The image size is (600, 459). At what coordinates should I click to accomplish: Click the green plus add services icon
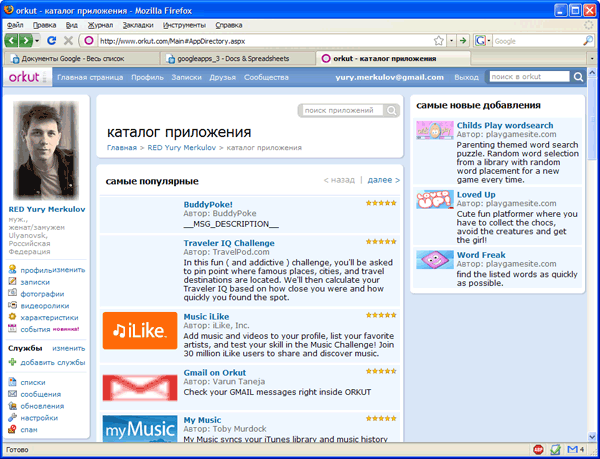(x=13, y=362)
